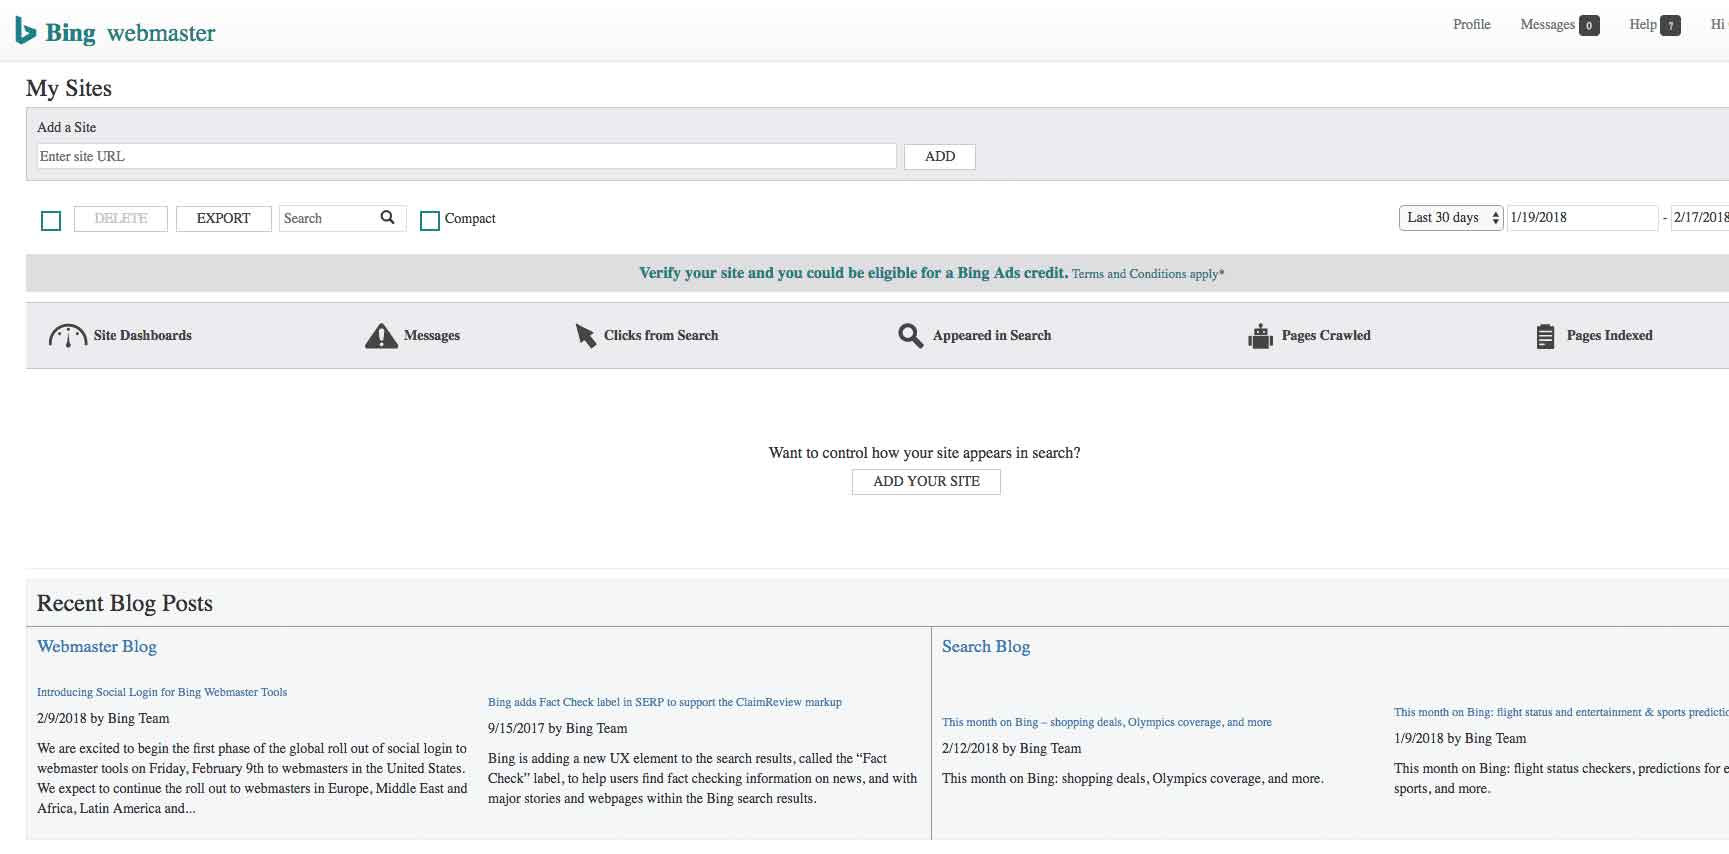The height and width of the screenshot is (854, 1729).
Task: Open the Last 30 days dropdown
Action: point(1450,218)
